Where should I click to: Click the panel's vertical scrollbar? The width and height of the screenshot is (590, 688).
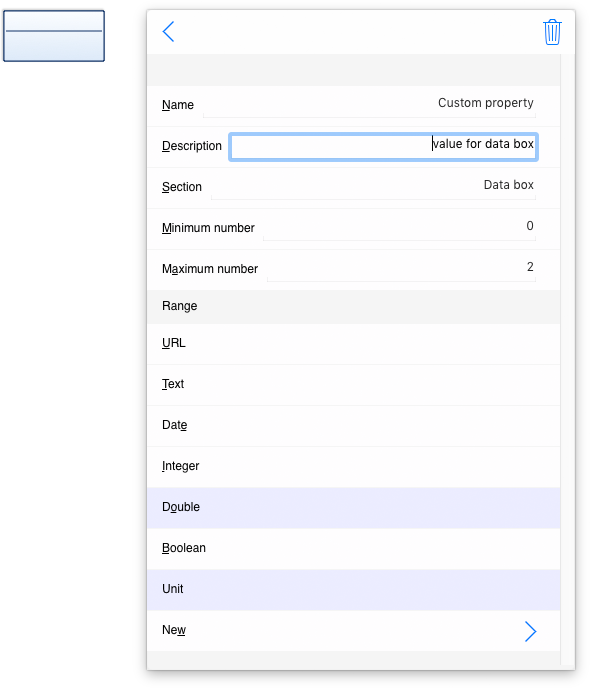click(x=568, y=360)
